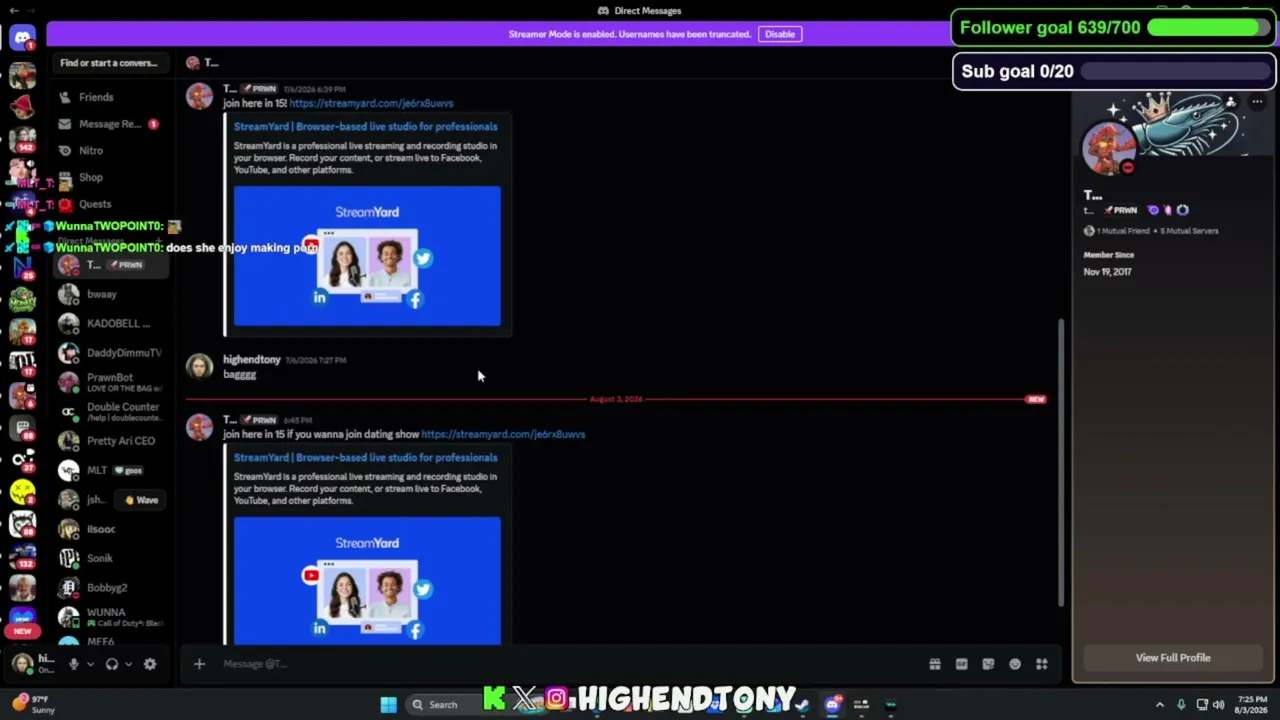Toggle microphone mute

[x=73, y=664]
